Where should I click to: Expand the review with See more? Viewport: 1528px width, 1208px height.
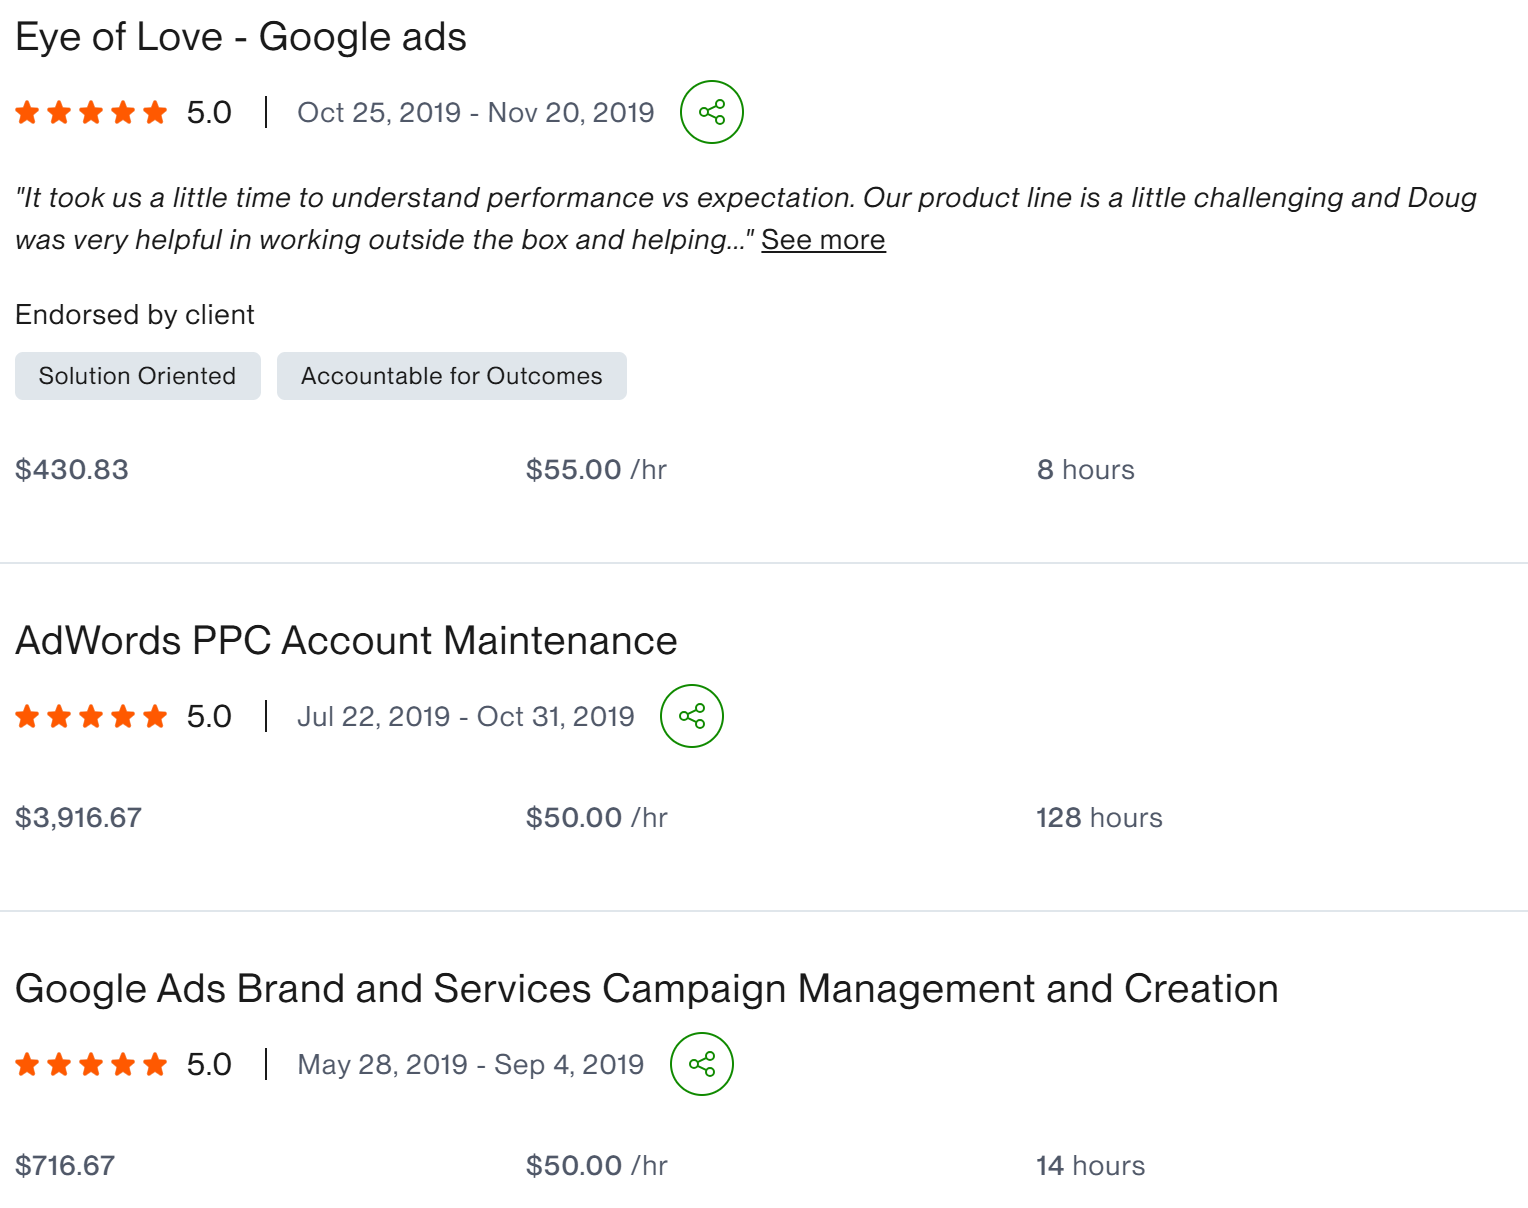pyautogui.click(x=823, y=240)
